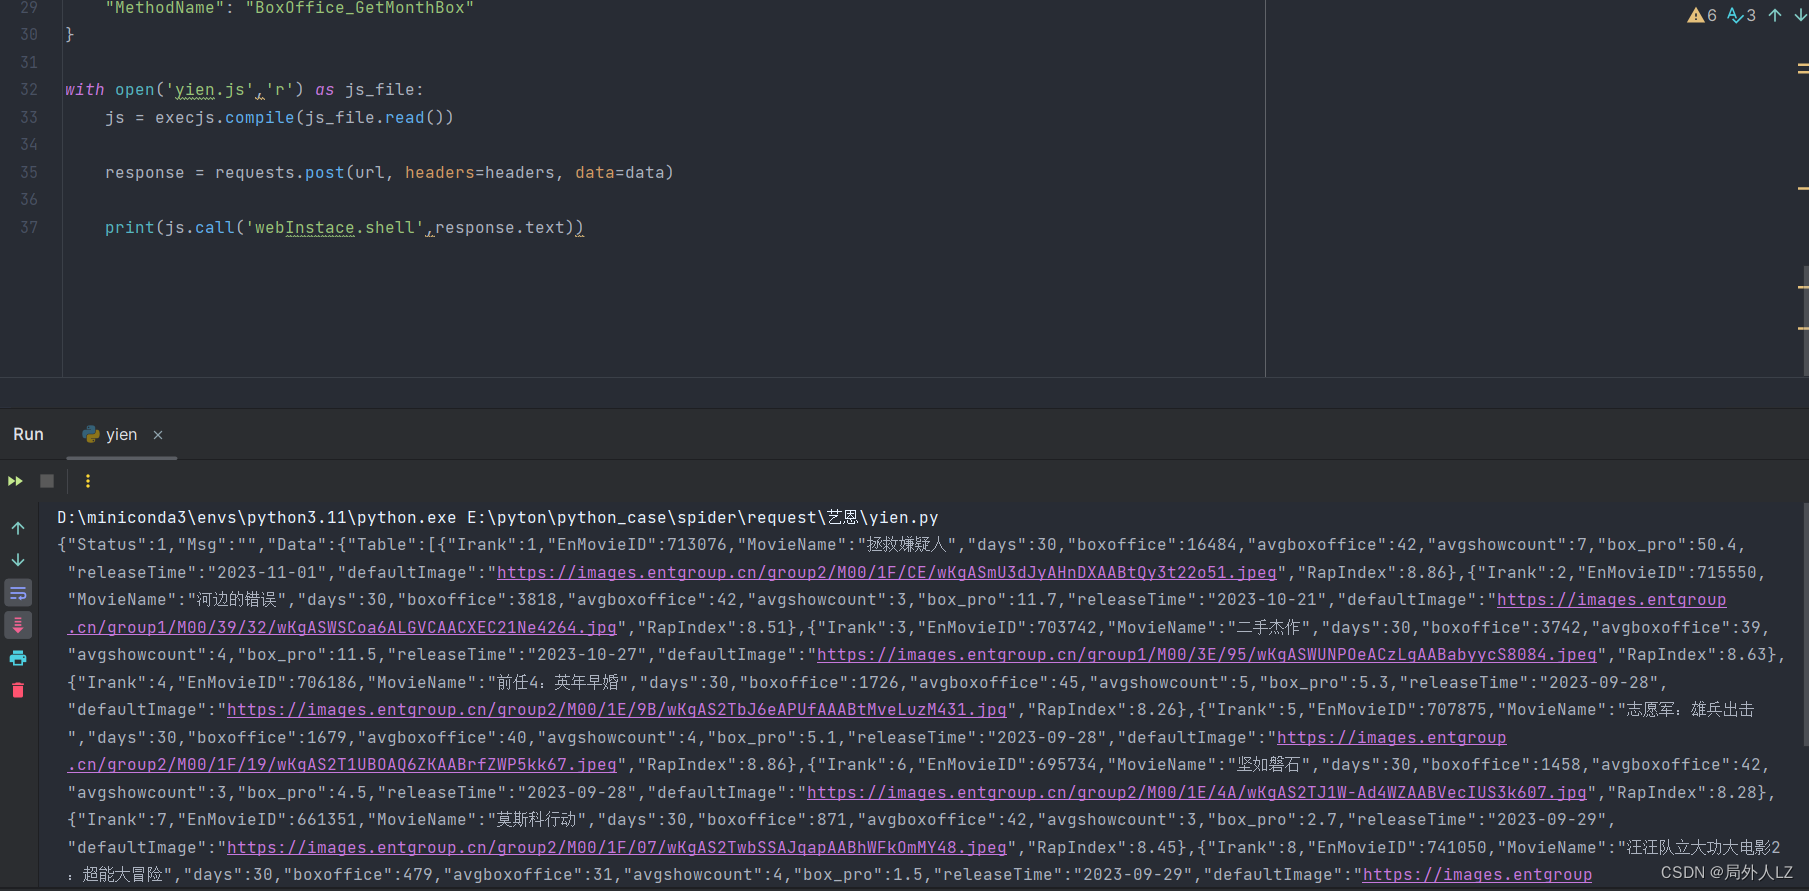This screenshot has height=891, width=1809.
Task: Go to previous highlighted error arrow
Action: (x=1775, y=15)
